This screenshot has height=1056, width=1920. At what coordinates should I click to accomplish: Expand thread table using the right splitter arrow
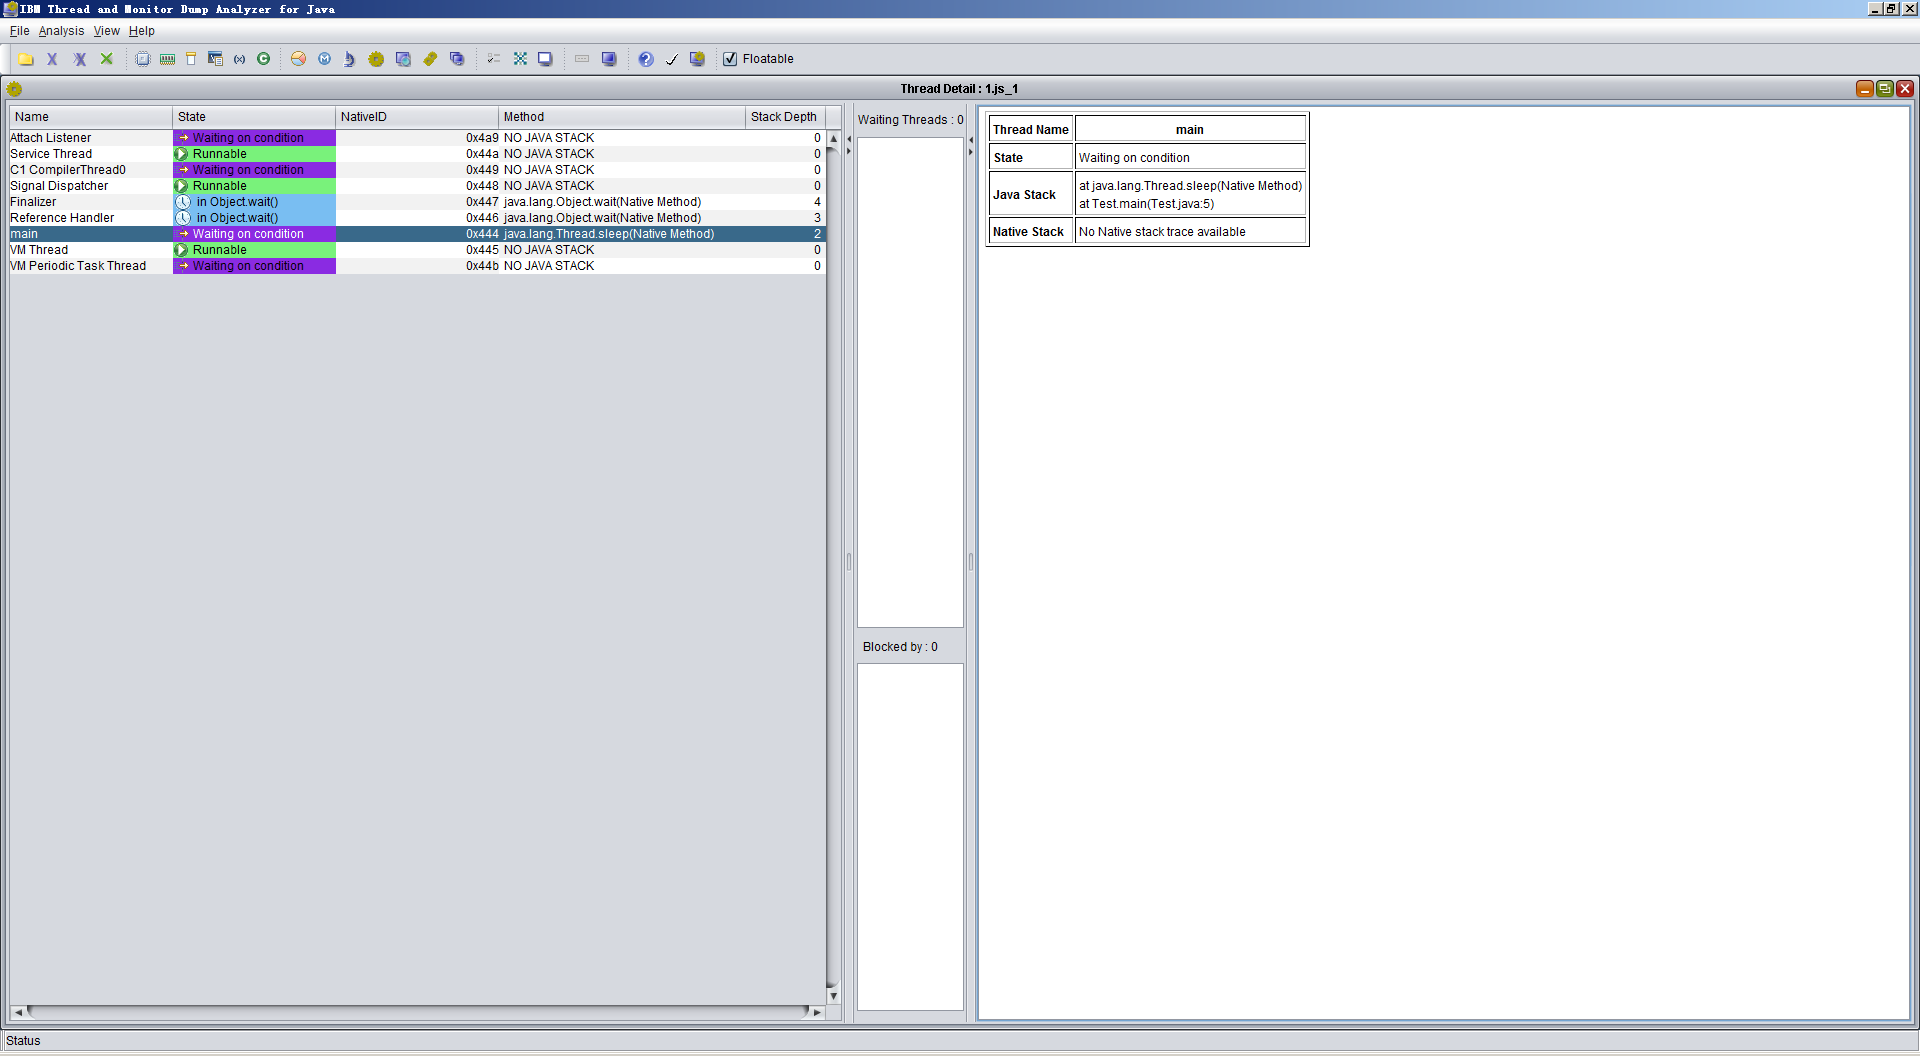click(849, 152)
